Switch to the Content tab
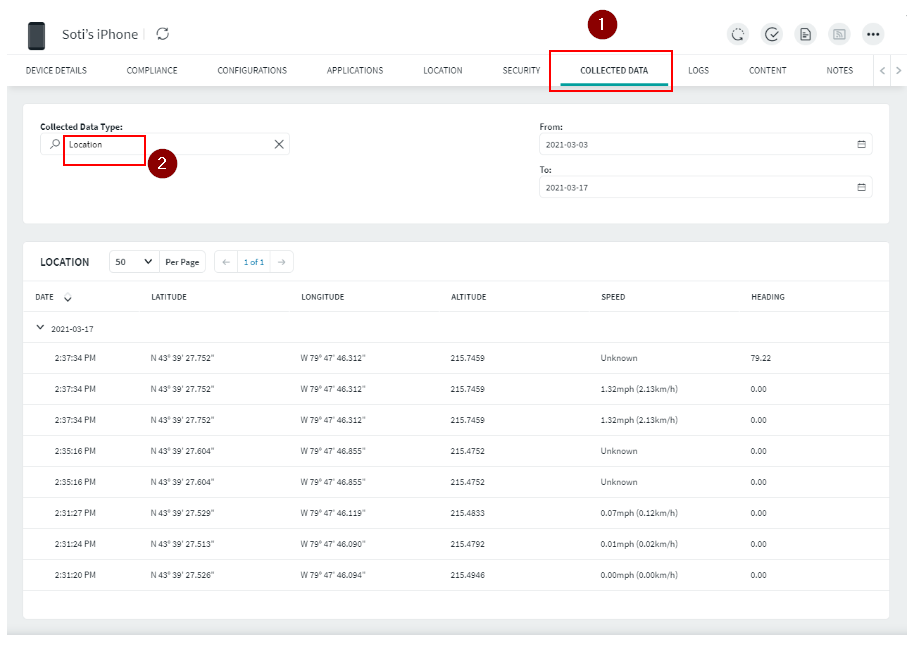Image resolution: width=919 pixels, height=646 pixels. coord(767,70)
